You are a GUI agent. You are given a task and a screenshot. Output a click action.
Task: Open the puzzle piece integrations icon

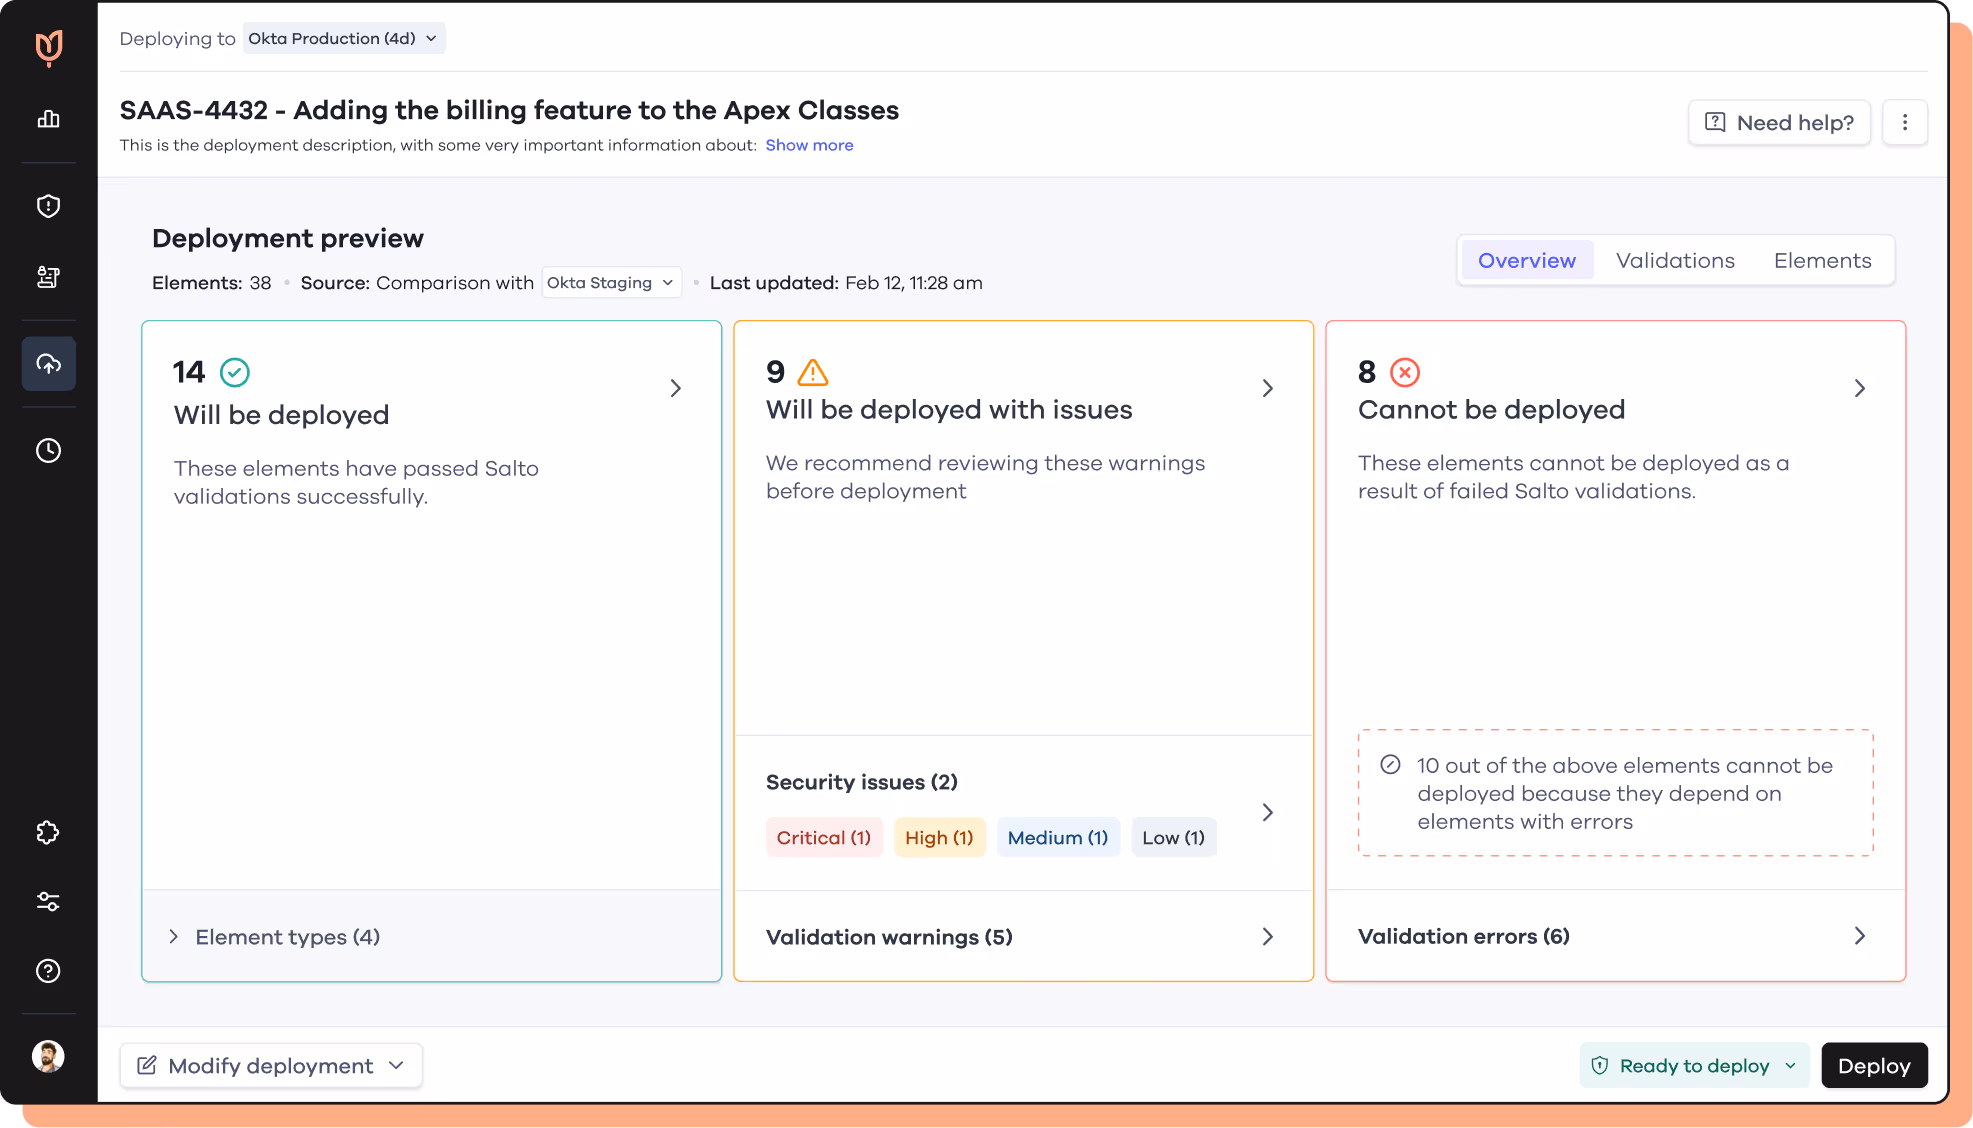pos(49,832)
